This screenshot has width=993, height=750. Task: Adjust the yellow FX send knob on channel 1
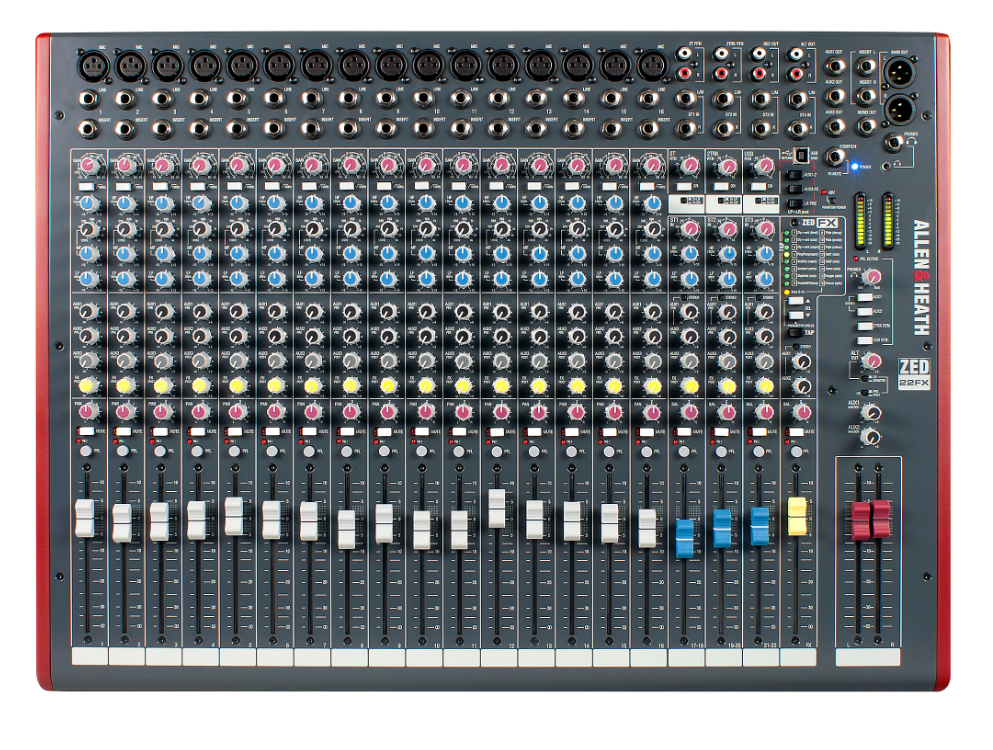(x=89, y=386)
